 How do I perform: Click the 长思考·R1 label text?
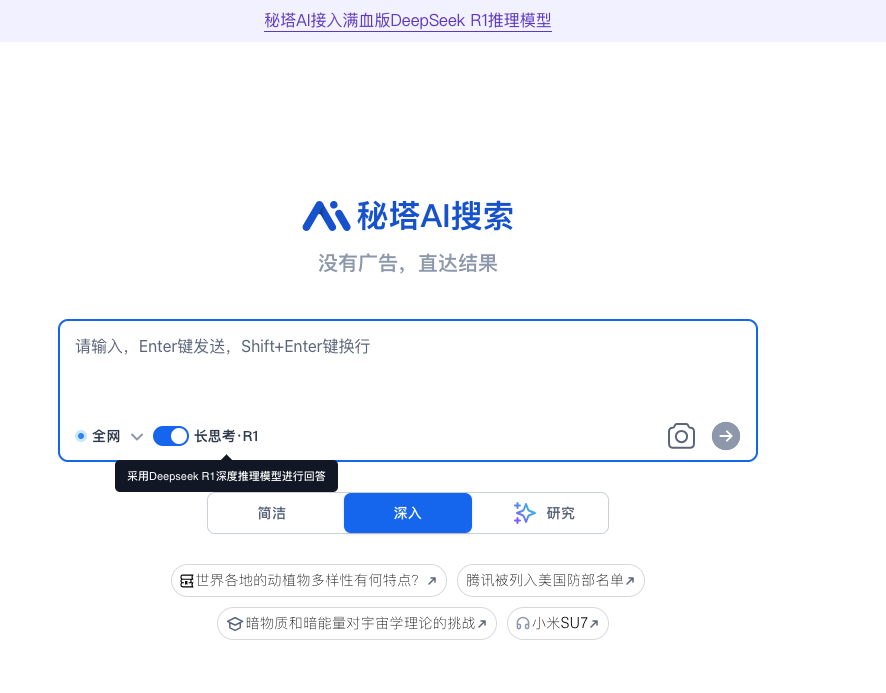pyautogui.click(x=226, y=436)
